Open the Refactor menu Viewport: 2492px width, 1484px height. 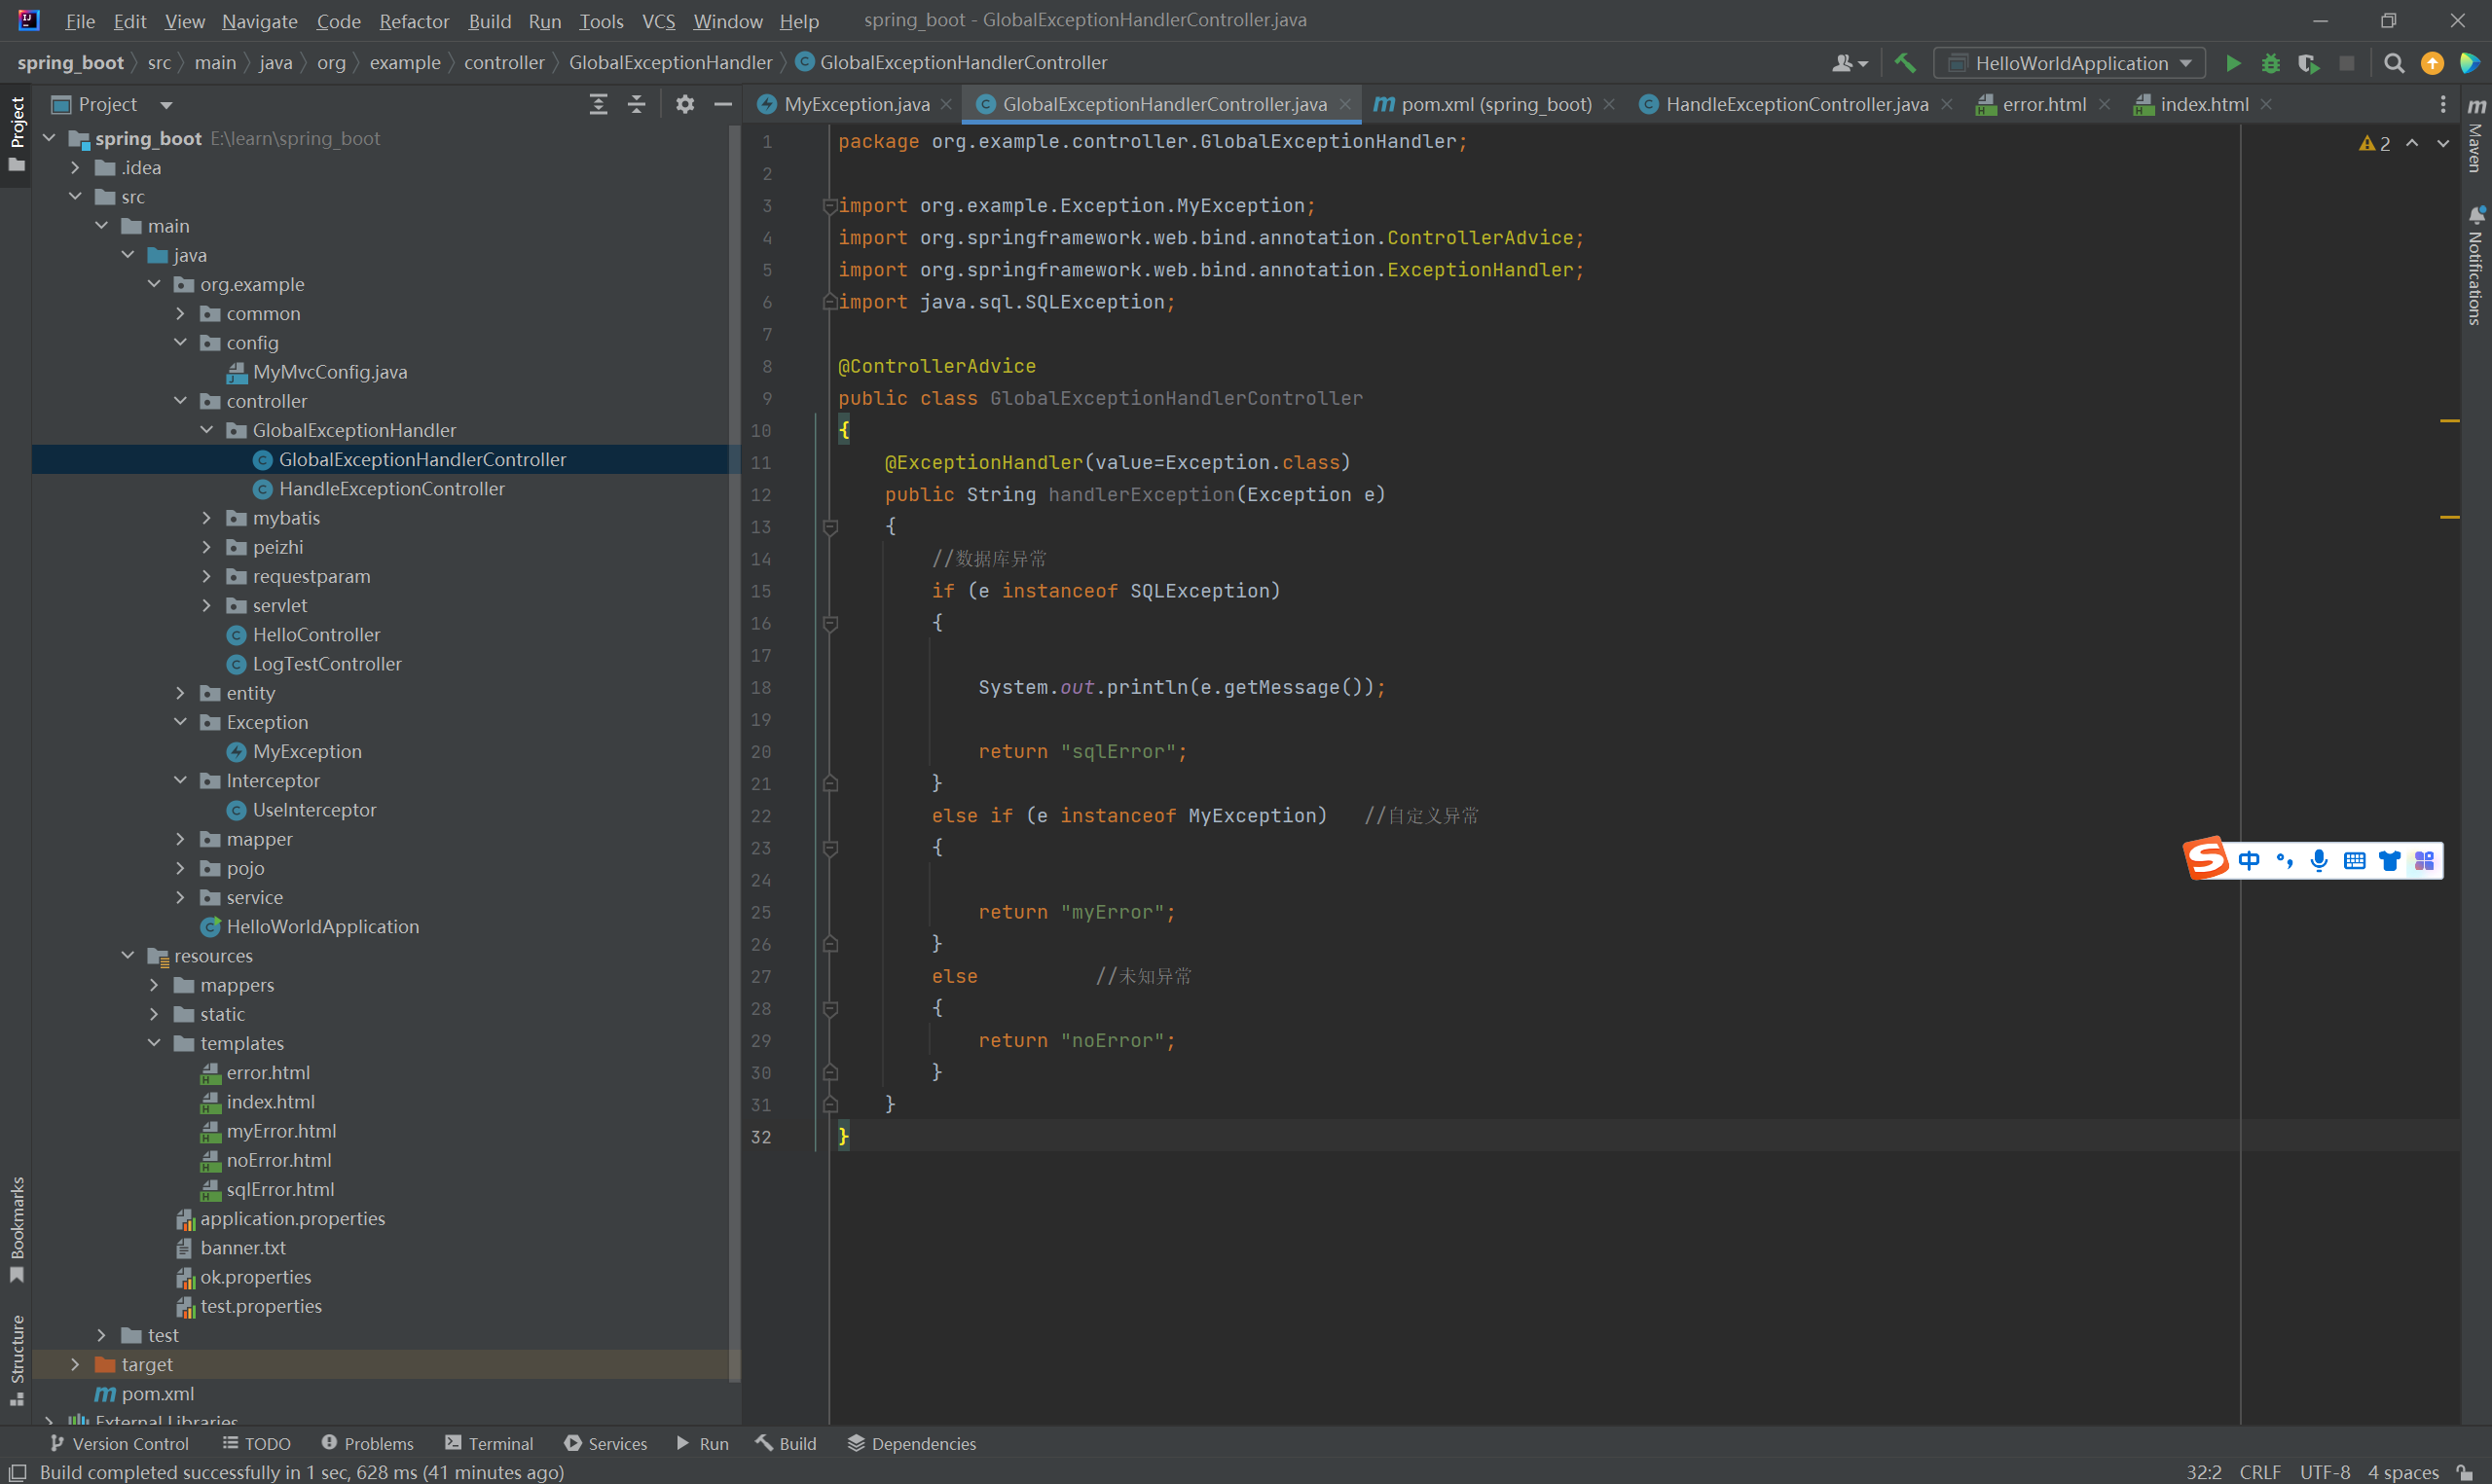[413, 21]
